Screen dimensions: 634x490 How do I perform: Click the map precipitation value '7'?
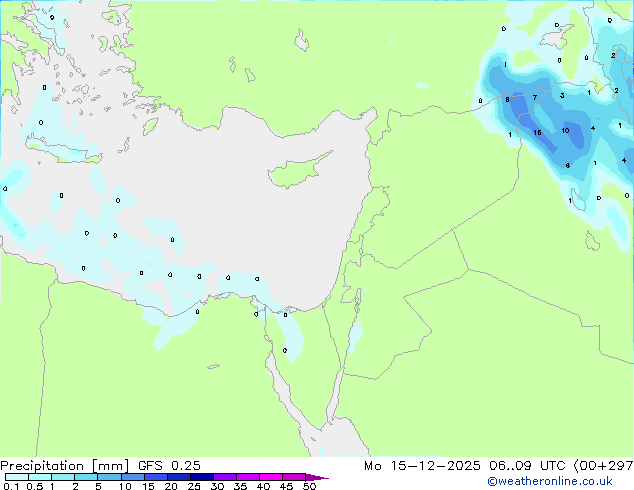(535, 97)
